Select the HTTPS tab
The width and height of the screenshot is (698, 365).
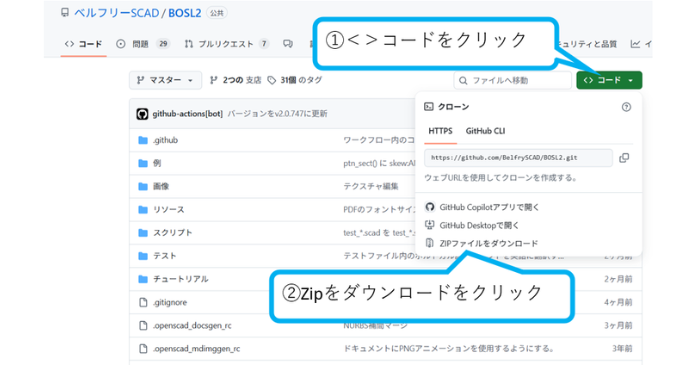[x=440, y=131]
